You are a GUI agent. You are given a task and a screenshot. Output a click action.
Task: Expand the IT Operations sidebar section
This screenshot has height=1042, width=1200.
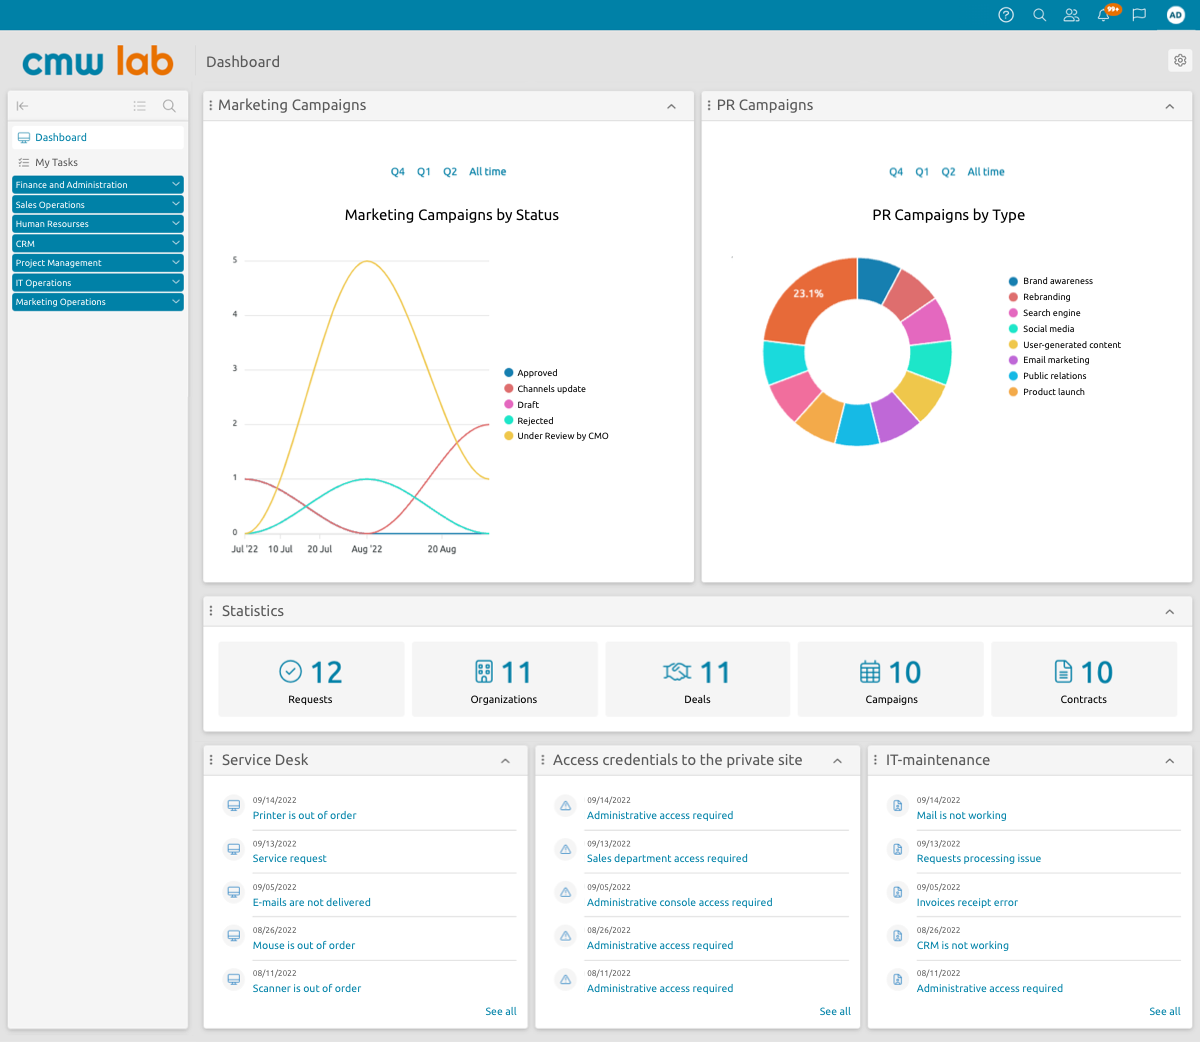click(x=98, y=283)
